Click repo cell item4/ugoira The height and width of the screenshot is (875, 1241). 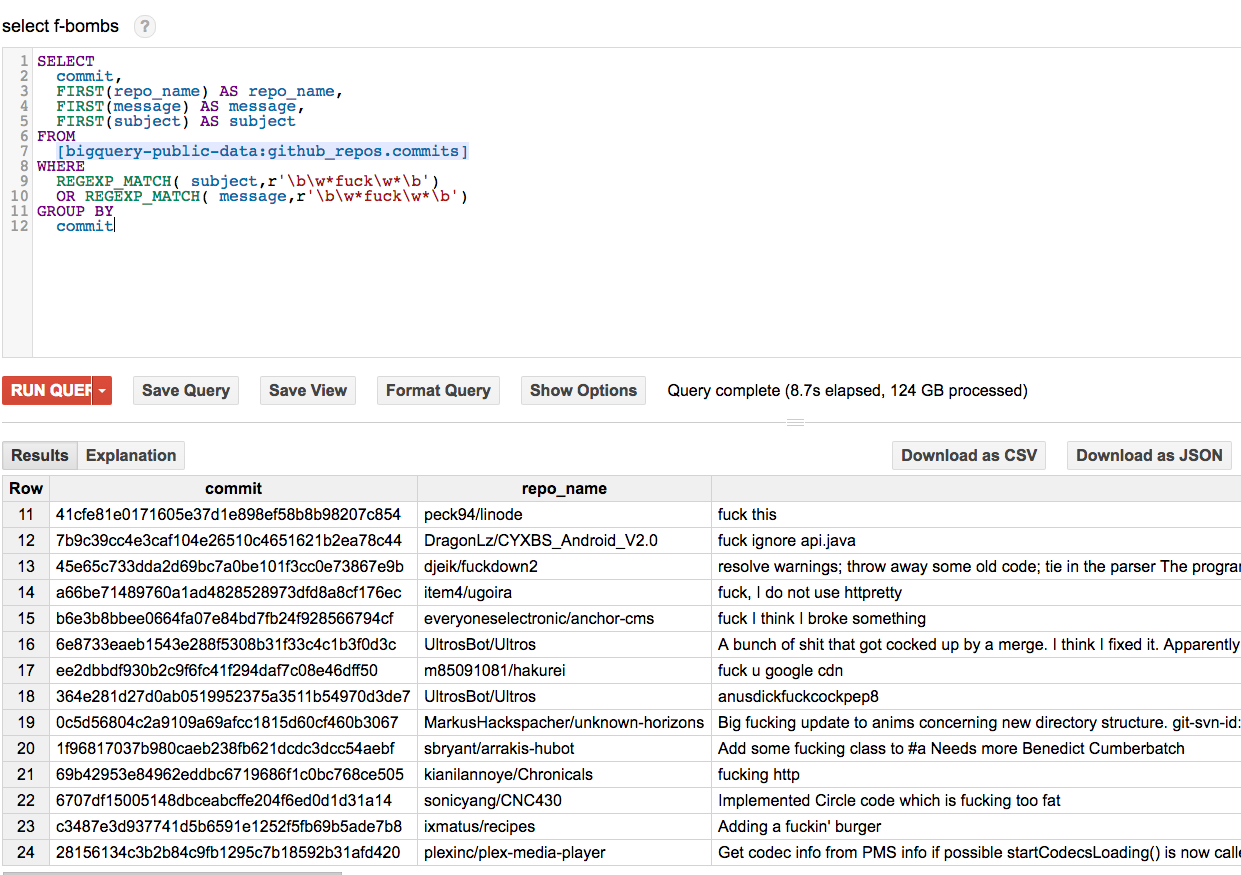click(564, 592)
